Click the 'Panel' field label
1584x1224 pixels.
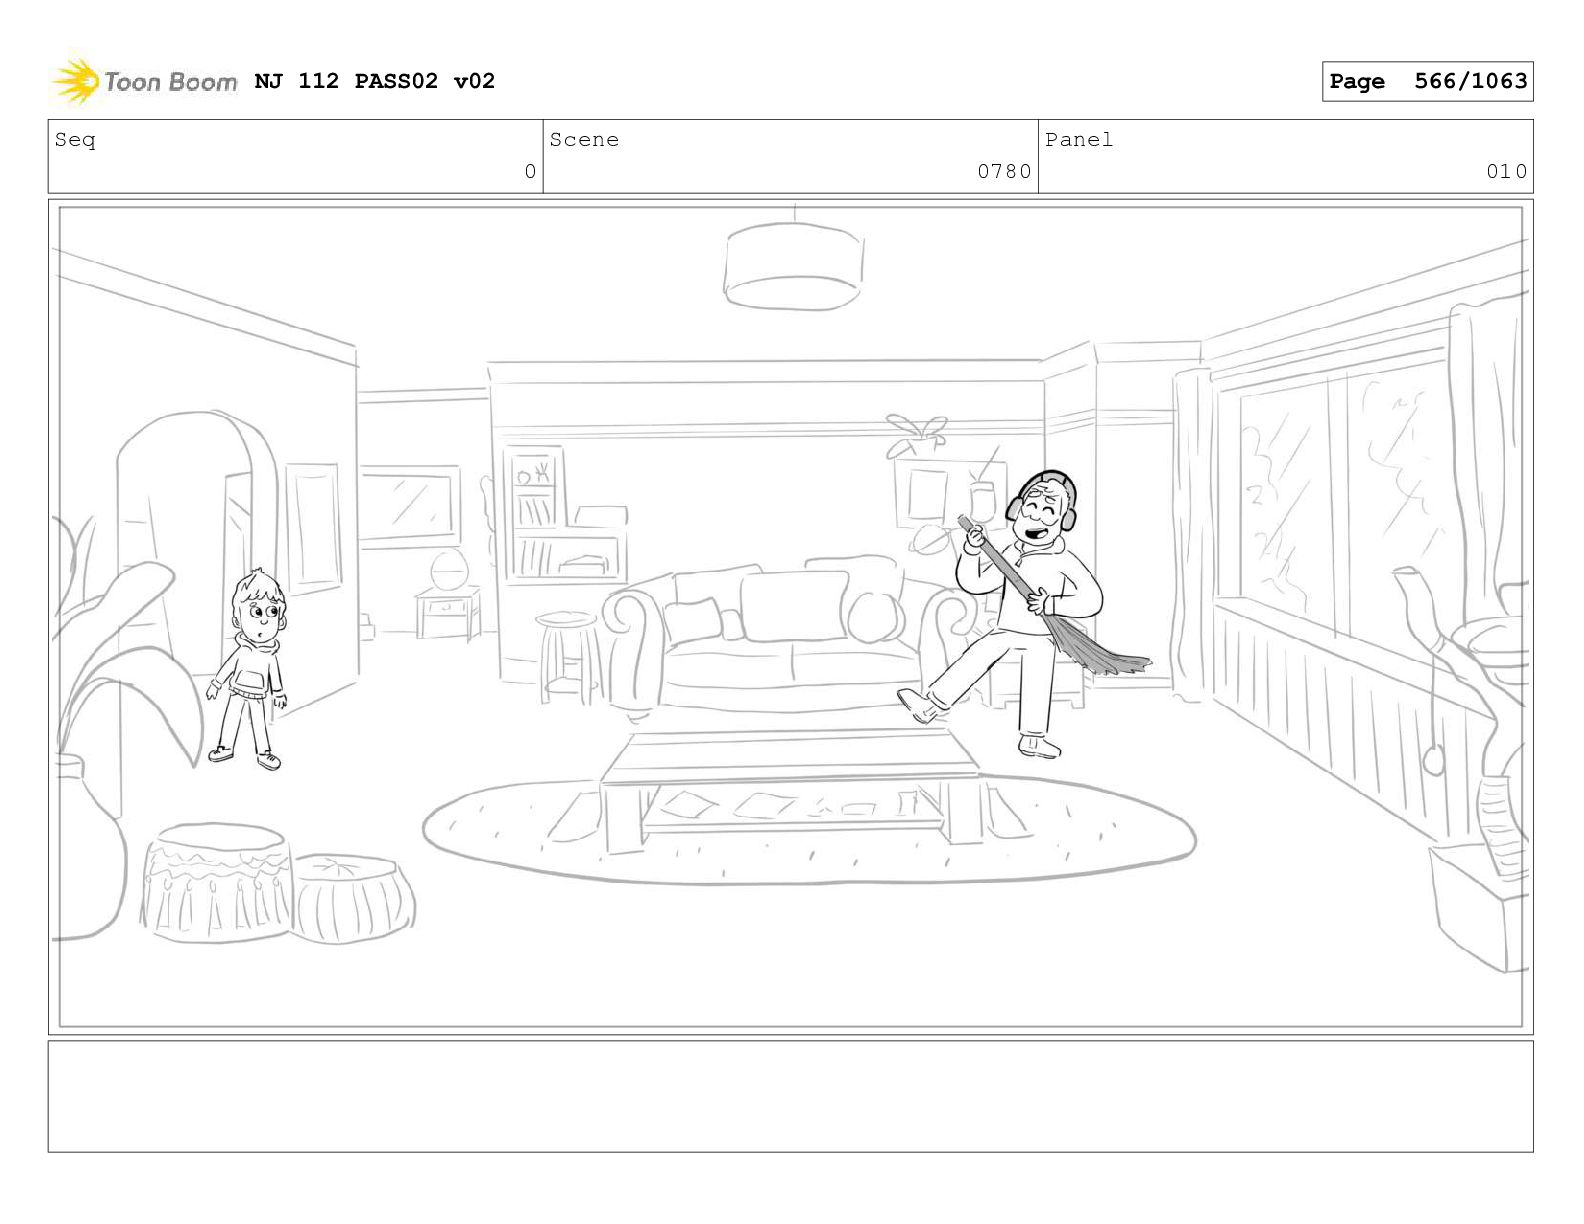pos(1079,140)
